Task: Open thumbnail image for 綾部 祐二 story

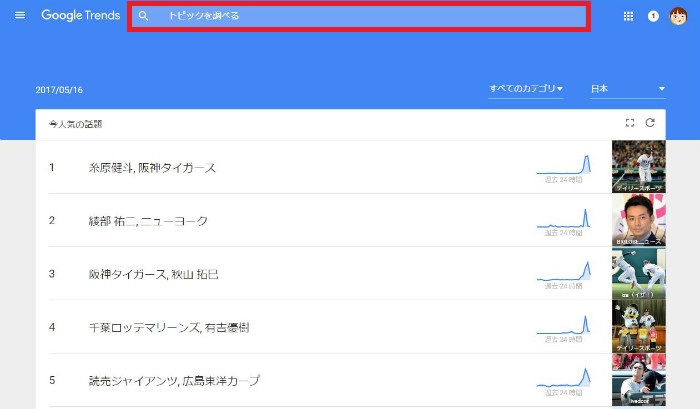Action: pyautogui.click(x=638, y=220)
